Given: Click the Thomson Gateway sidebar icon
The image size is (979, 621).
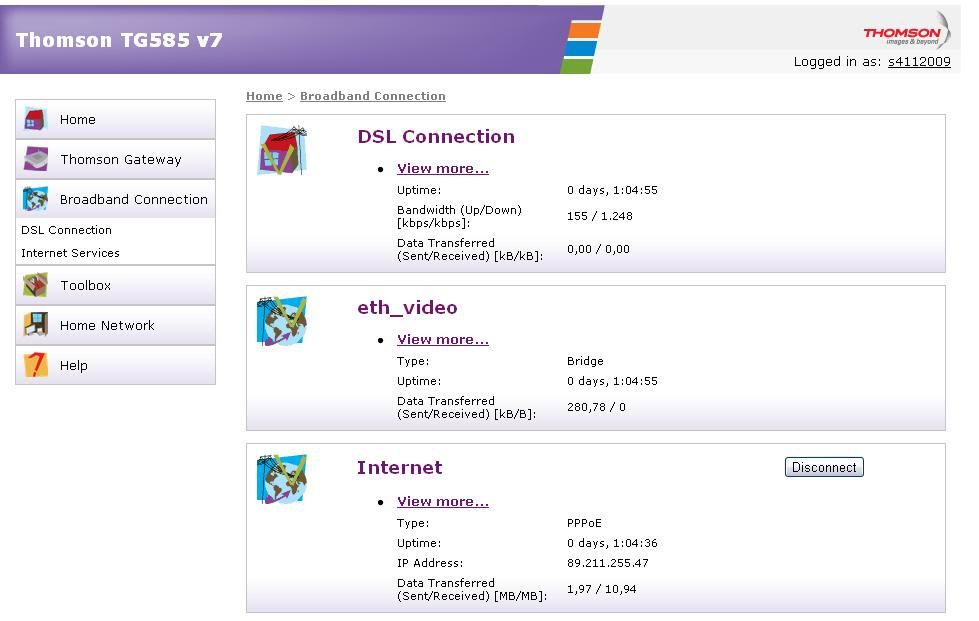Looking at the screenshot, I should click(x=36, y=159).
